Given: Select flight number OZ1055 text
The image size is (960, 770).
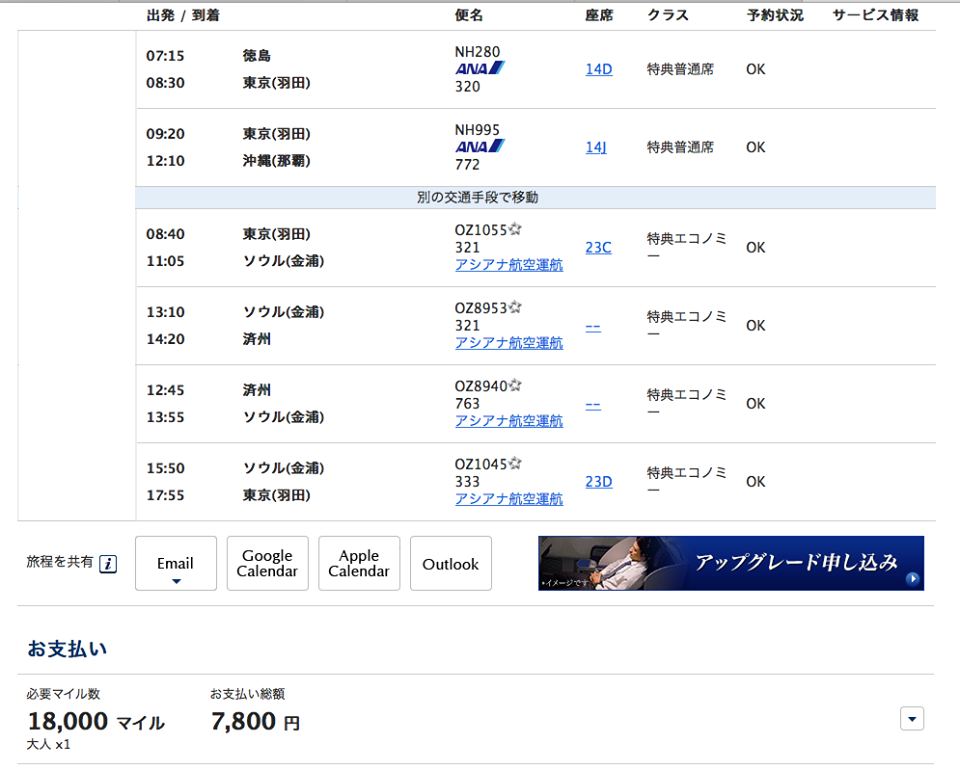Looking at the screenshot, I should (x=481, y=230).
